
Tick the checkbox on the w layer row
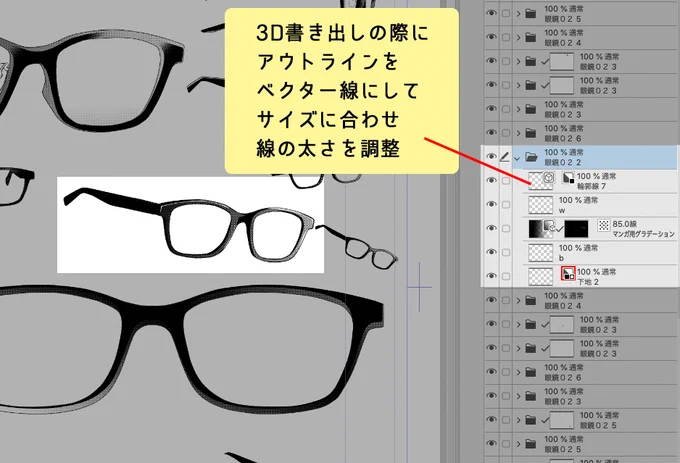point(506,204)
